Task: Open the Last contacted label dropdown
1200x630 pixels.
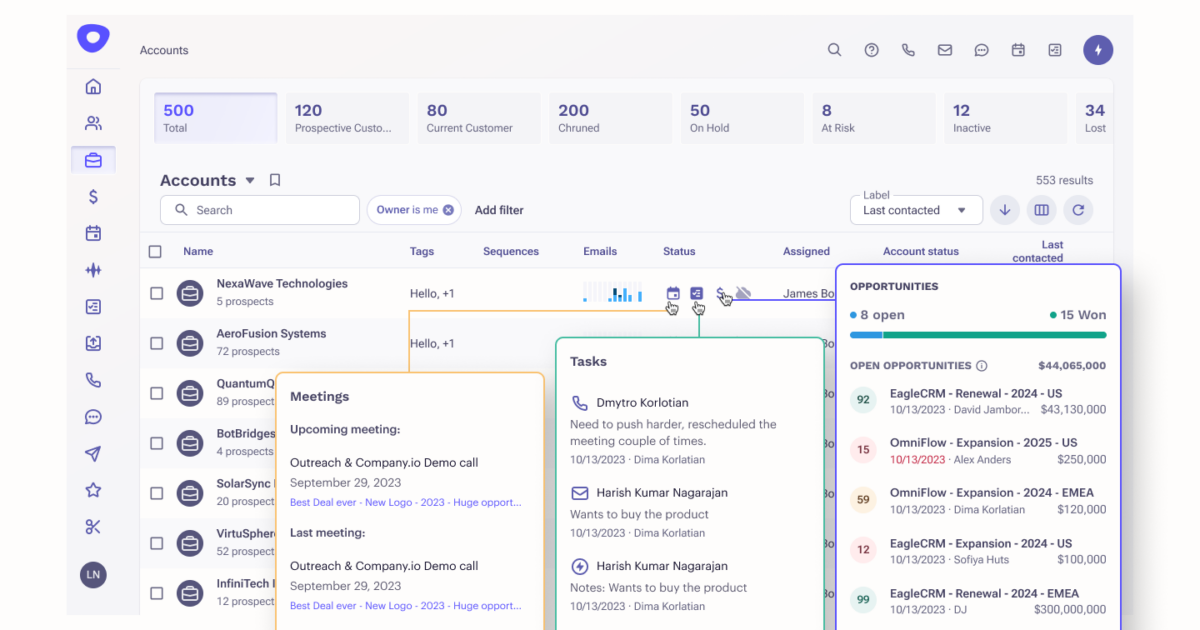Action: (915, 210)
